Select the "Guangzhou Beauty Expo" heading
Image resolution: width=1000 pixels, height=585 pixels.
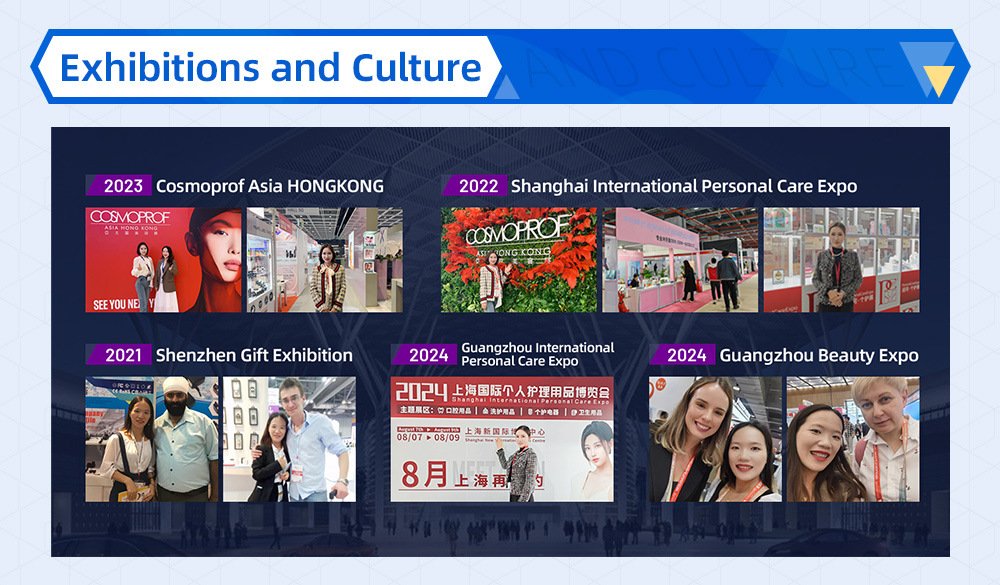click(819, 355)
